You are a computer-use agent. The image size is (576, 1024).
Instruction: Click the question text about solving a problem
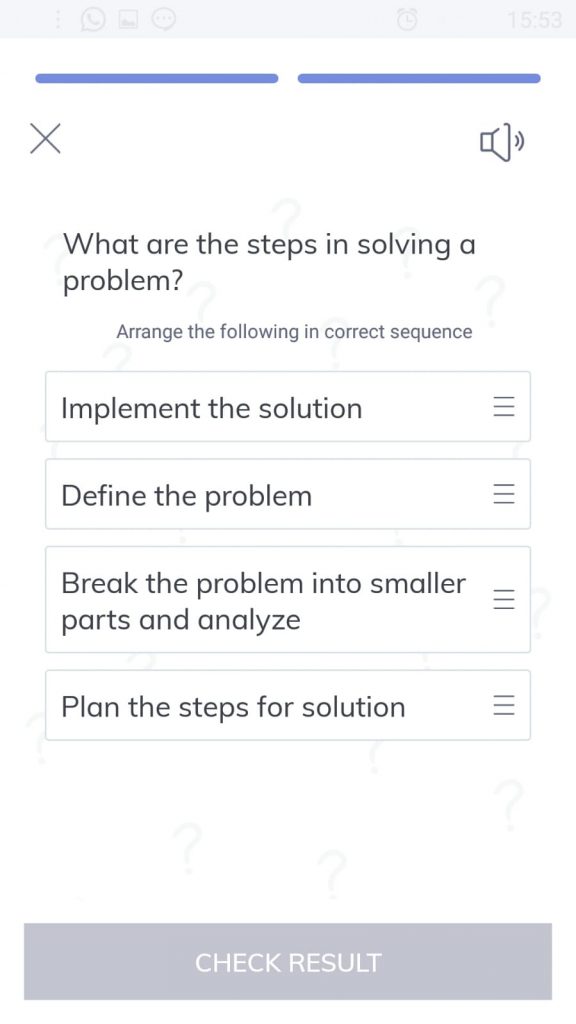[269, 263]
